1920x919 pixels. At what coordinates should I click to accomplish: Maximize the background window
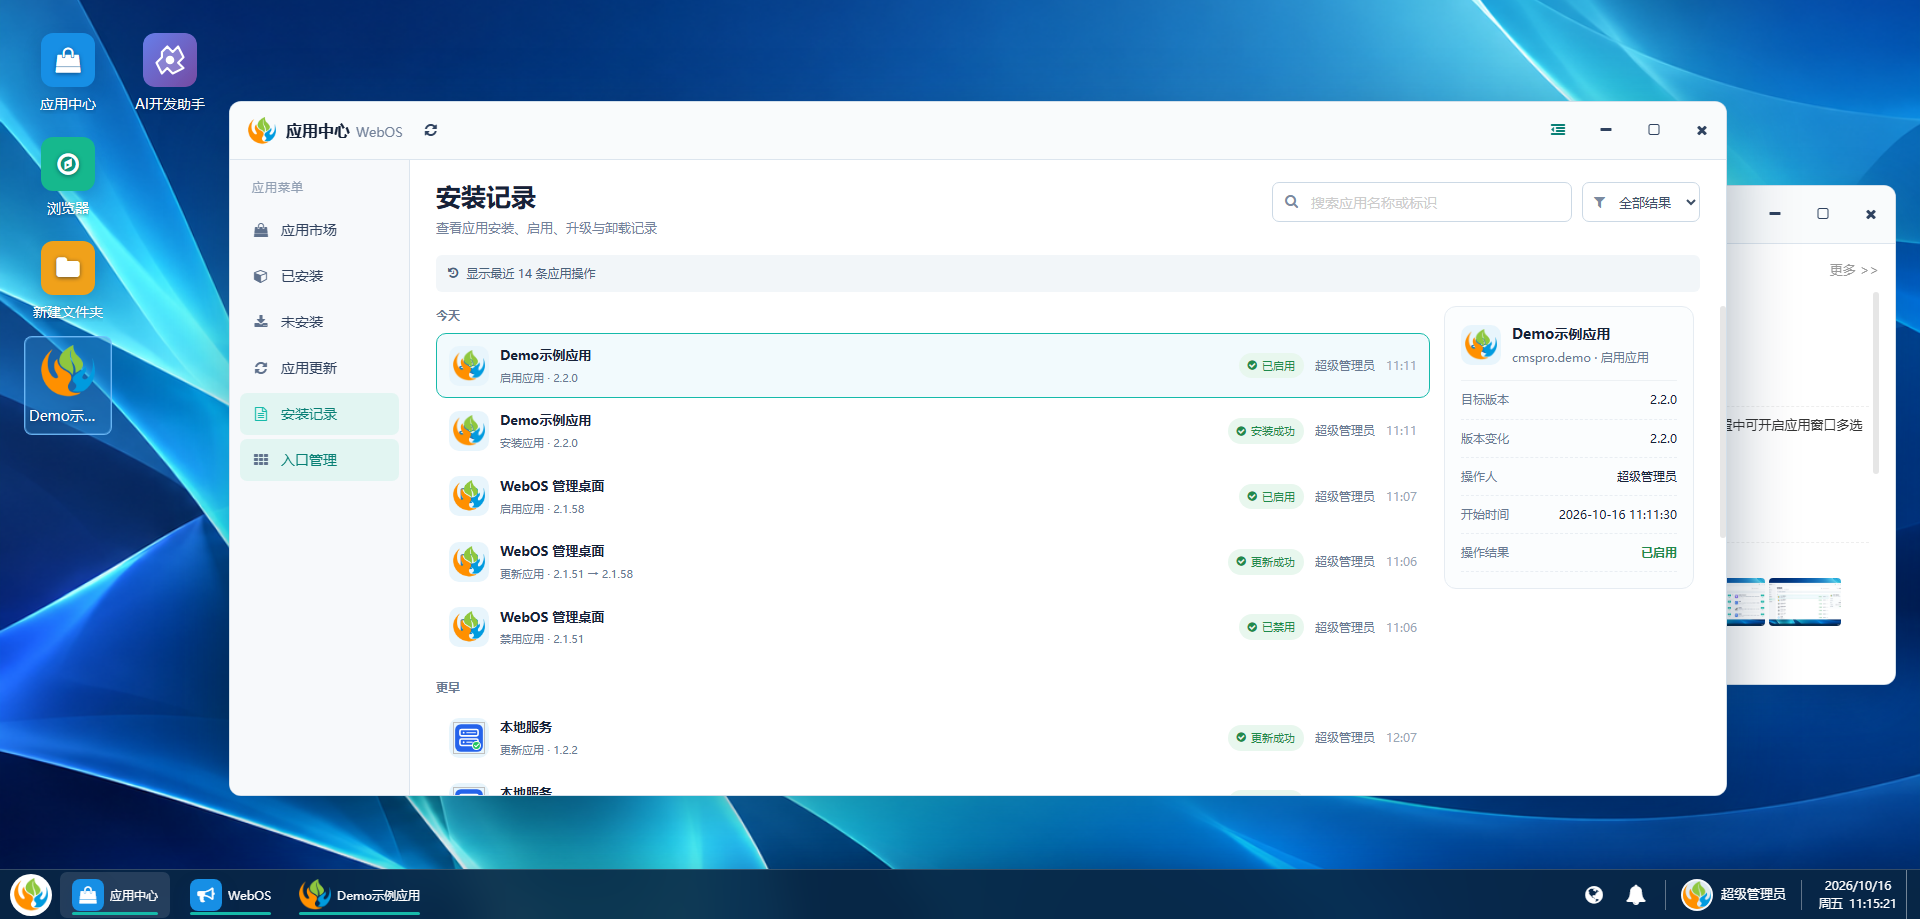[1822, 214]
